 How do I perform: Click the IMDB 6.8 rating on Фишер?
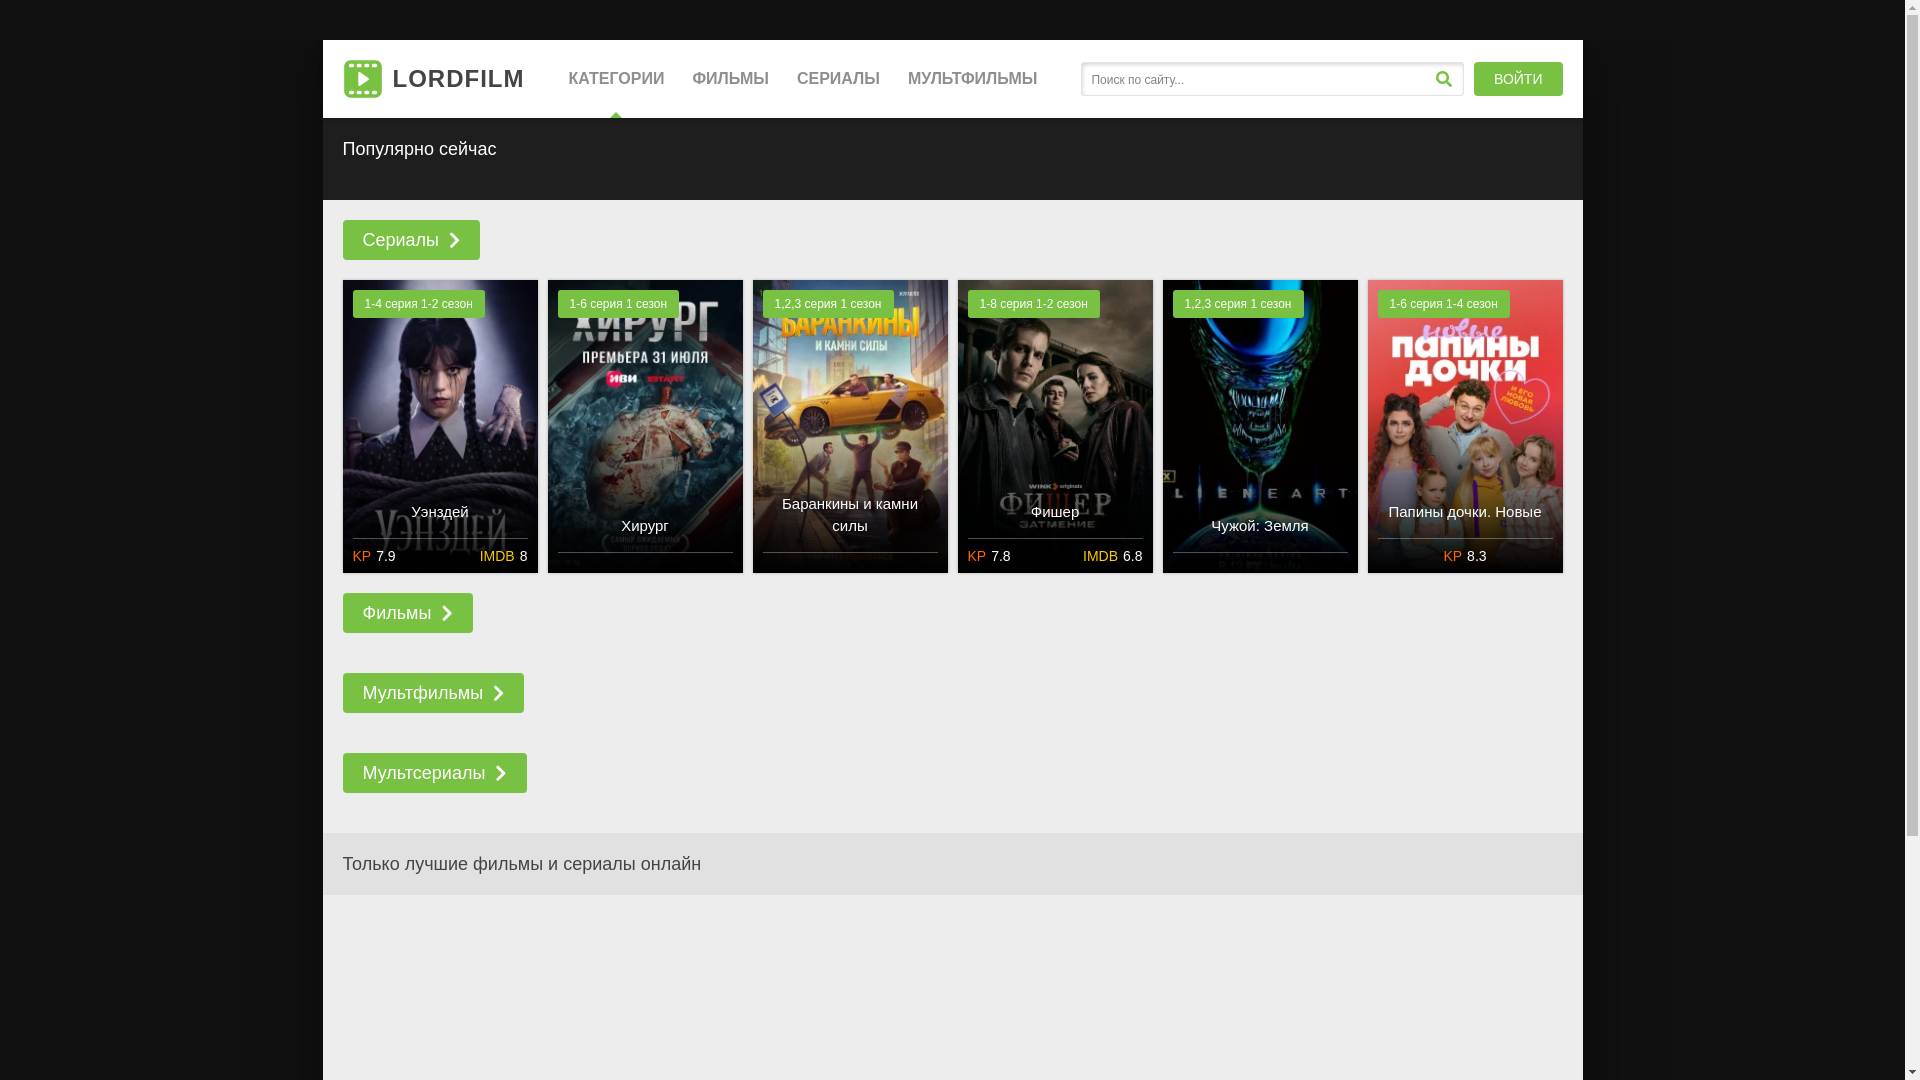click(x=1112, y=556)
